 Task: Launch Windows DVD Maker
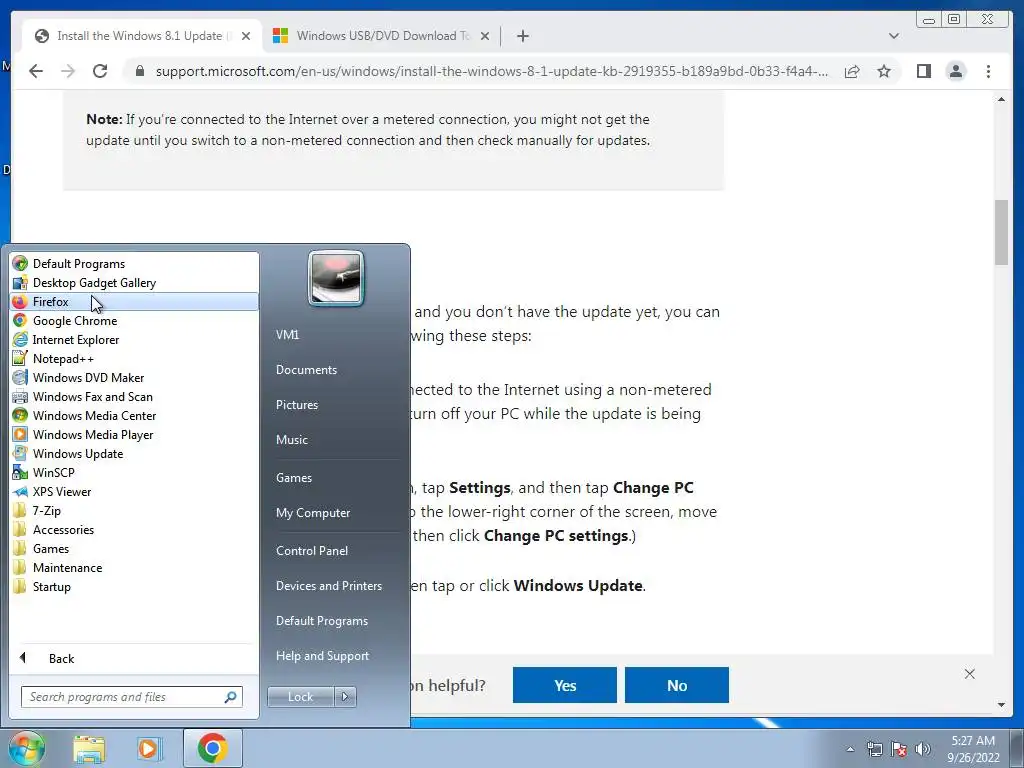(x=134, y=377)
